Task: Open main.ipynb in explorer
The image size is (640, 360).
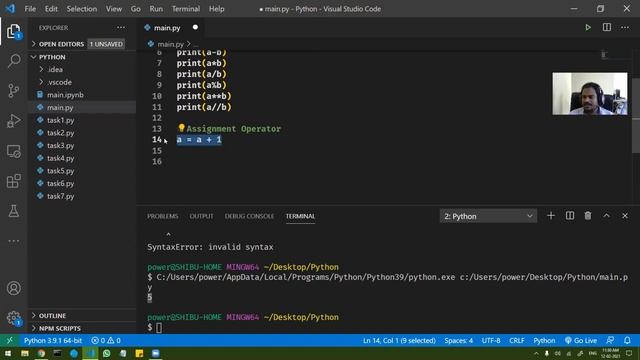Action: tap(65, 95)
